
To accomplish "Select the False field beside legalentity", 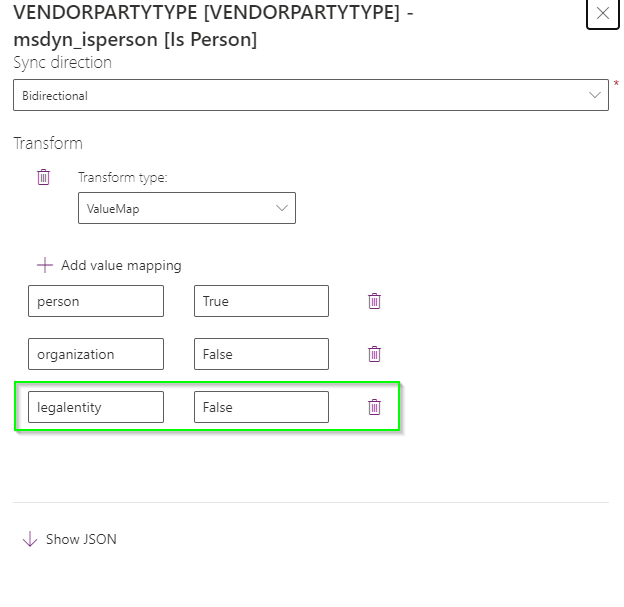I will (x=261, y=407).
